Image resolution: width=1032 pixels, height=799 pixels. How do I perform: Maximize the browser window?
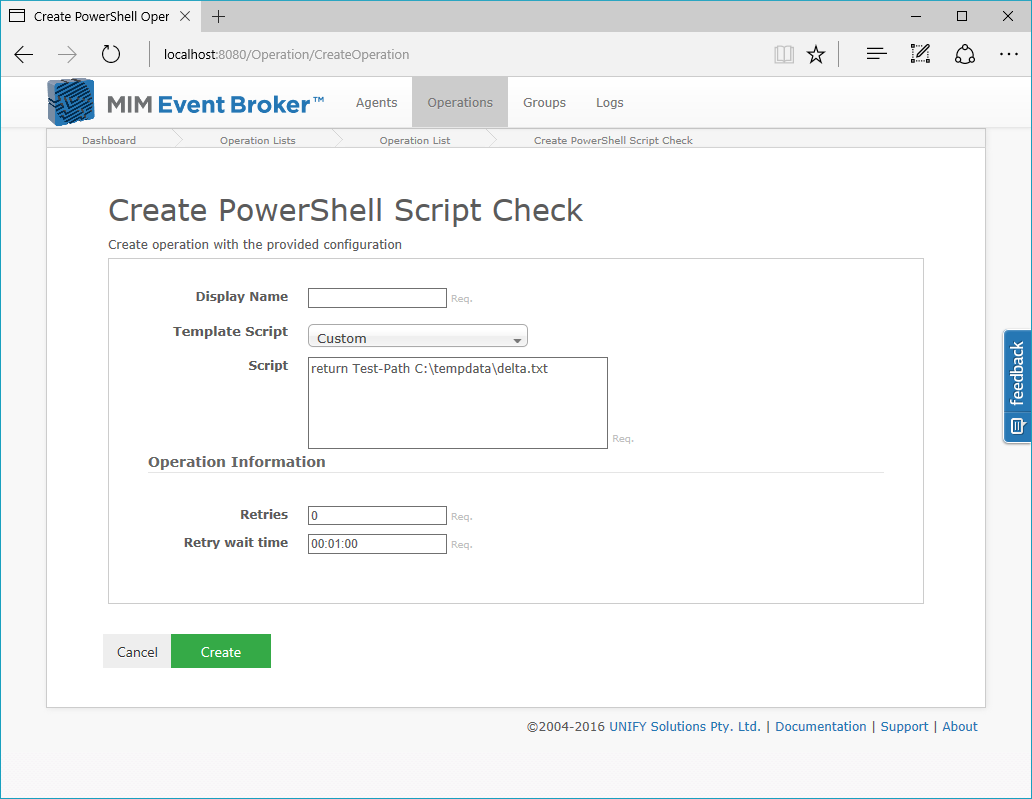pos(962,16)
